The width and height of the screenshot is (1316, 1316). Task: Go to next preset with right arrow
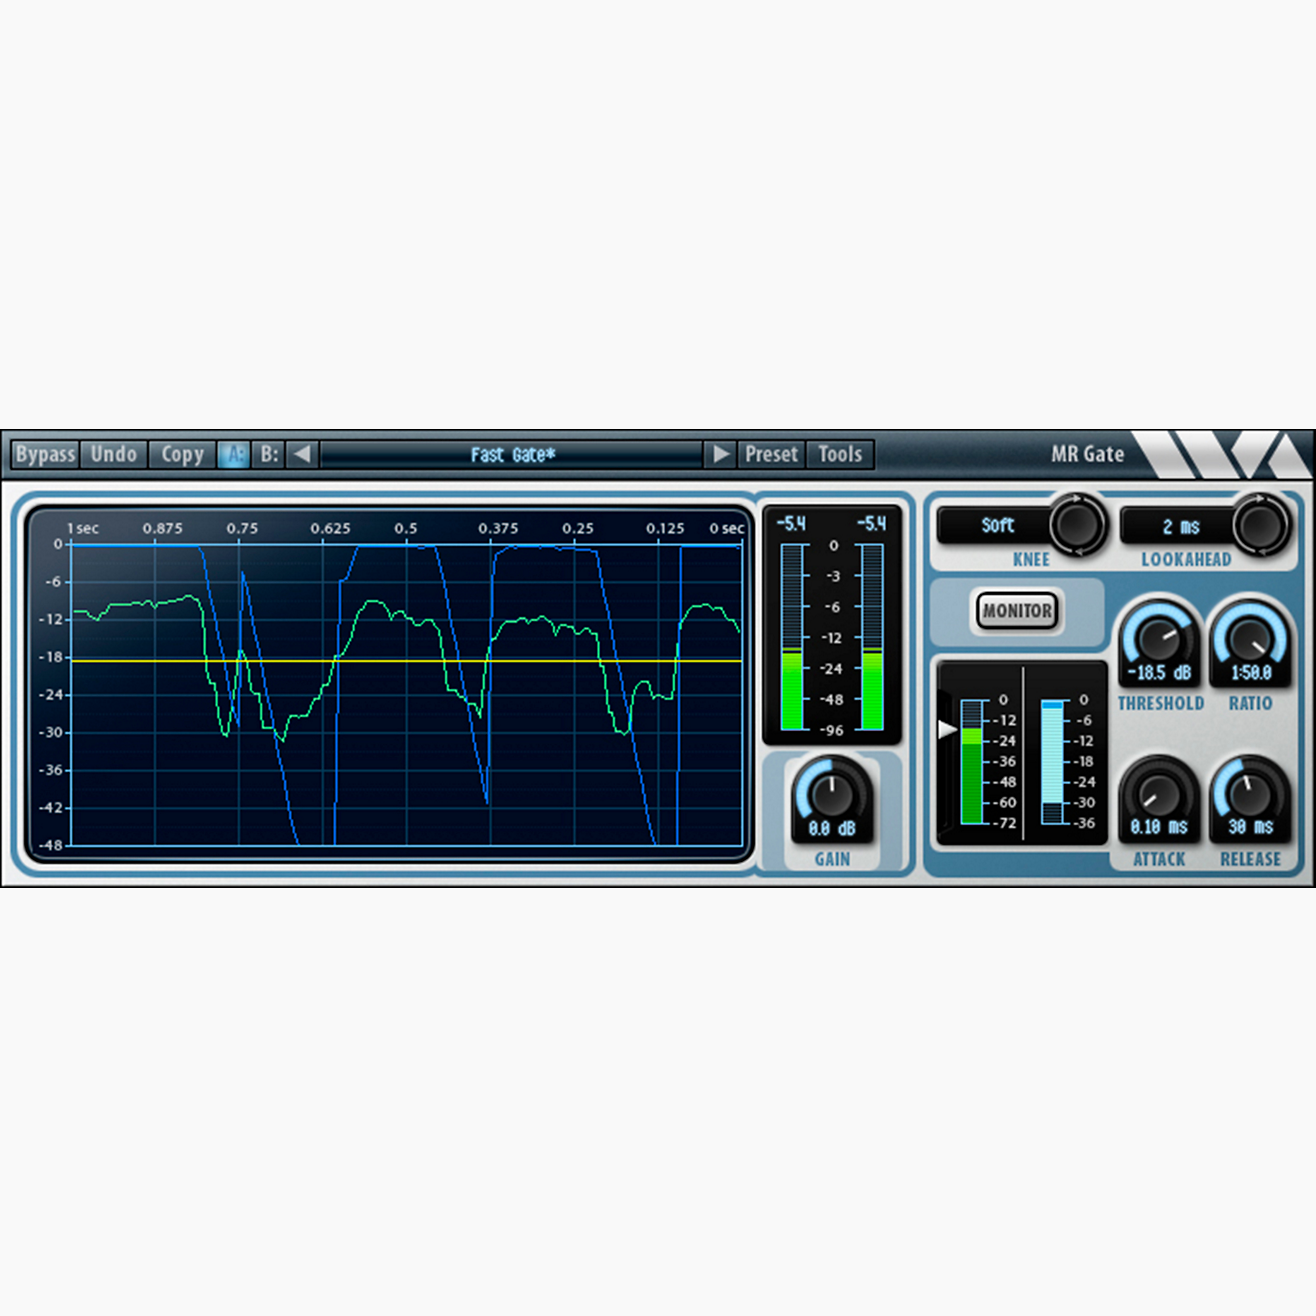pyautogui.click(x=720, y=454)
